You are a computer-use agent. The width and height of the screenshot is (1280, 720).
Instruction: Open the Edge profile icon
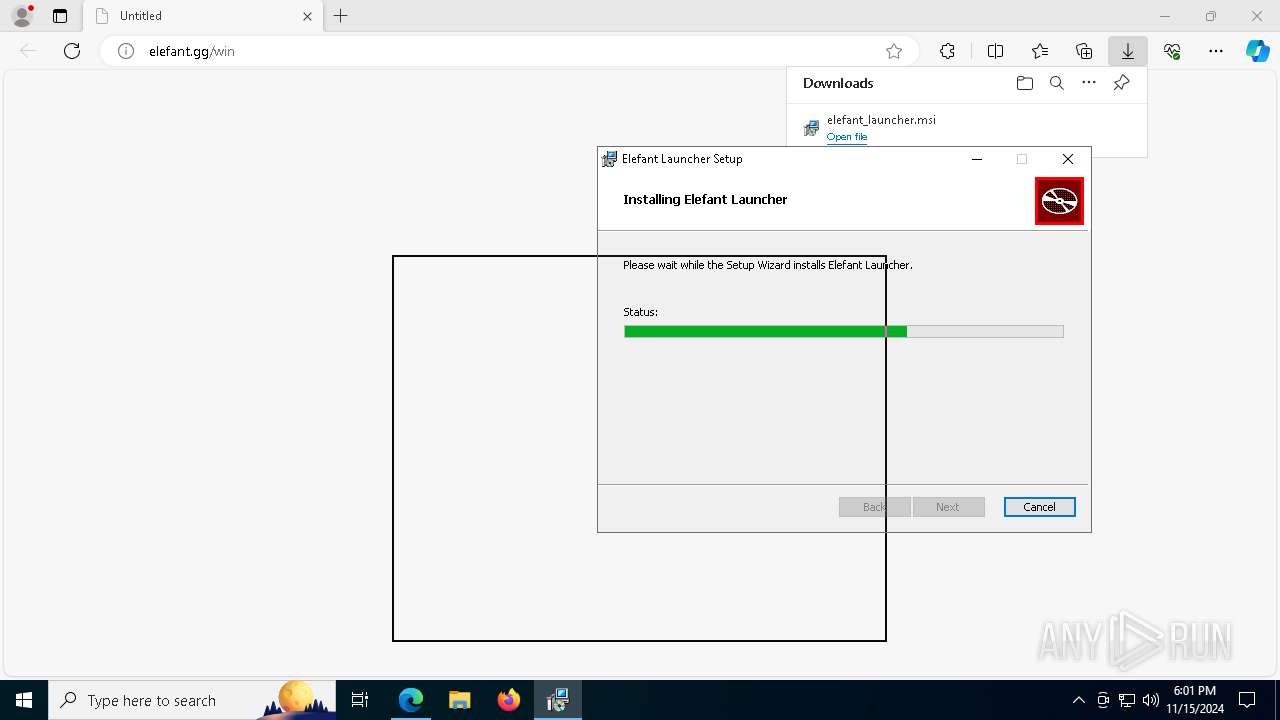(21, 16)
